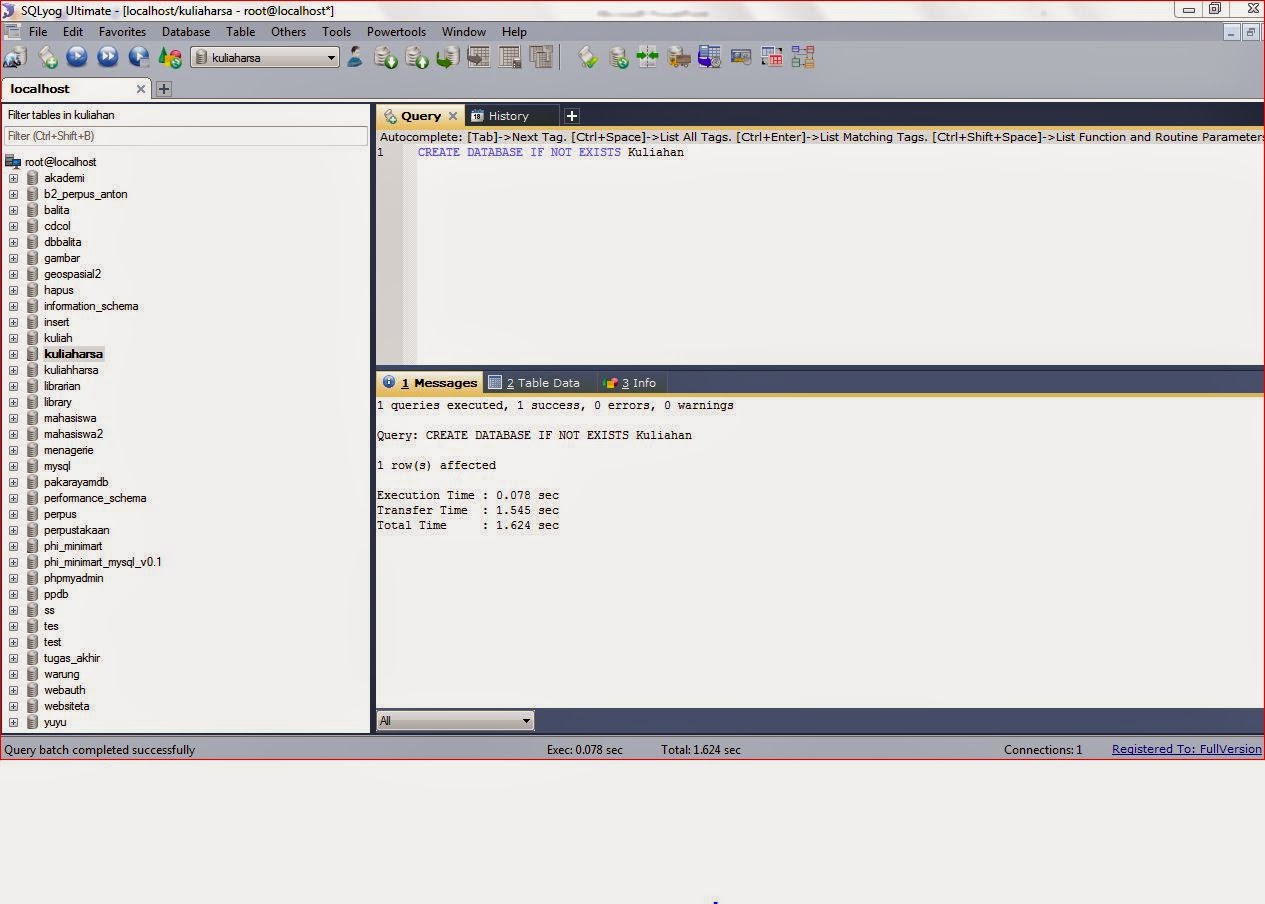This screenshot has width=1265, height=904.
Task: Open the File menu
Action: click(x=38, y=31)
